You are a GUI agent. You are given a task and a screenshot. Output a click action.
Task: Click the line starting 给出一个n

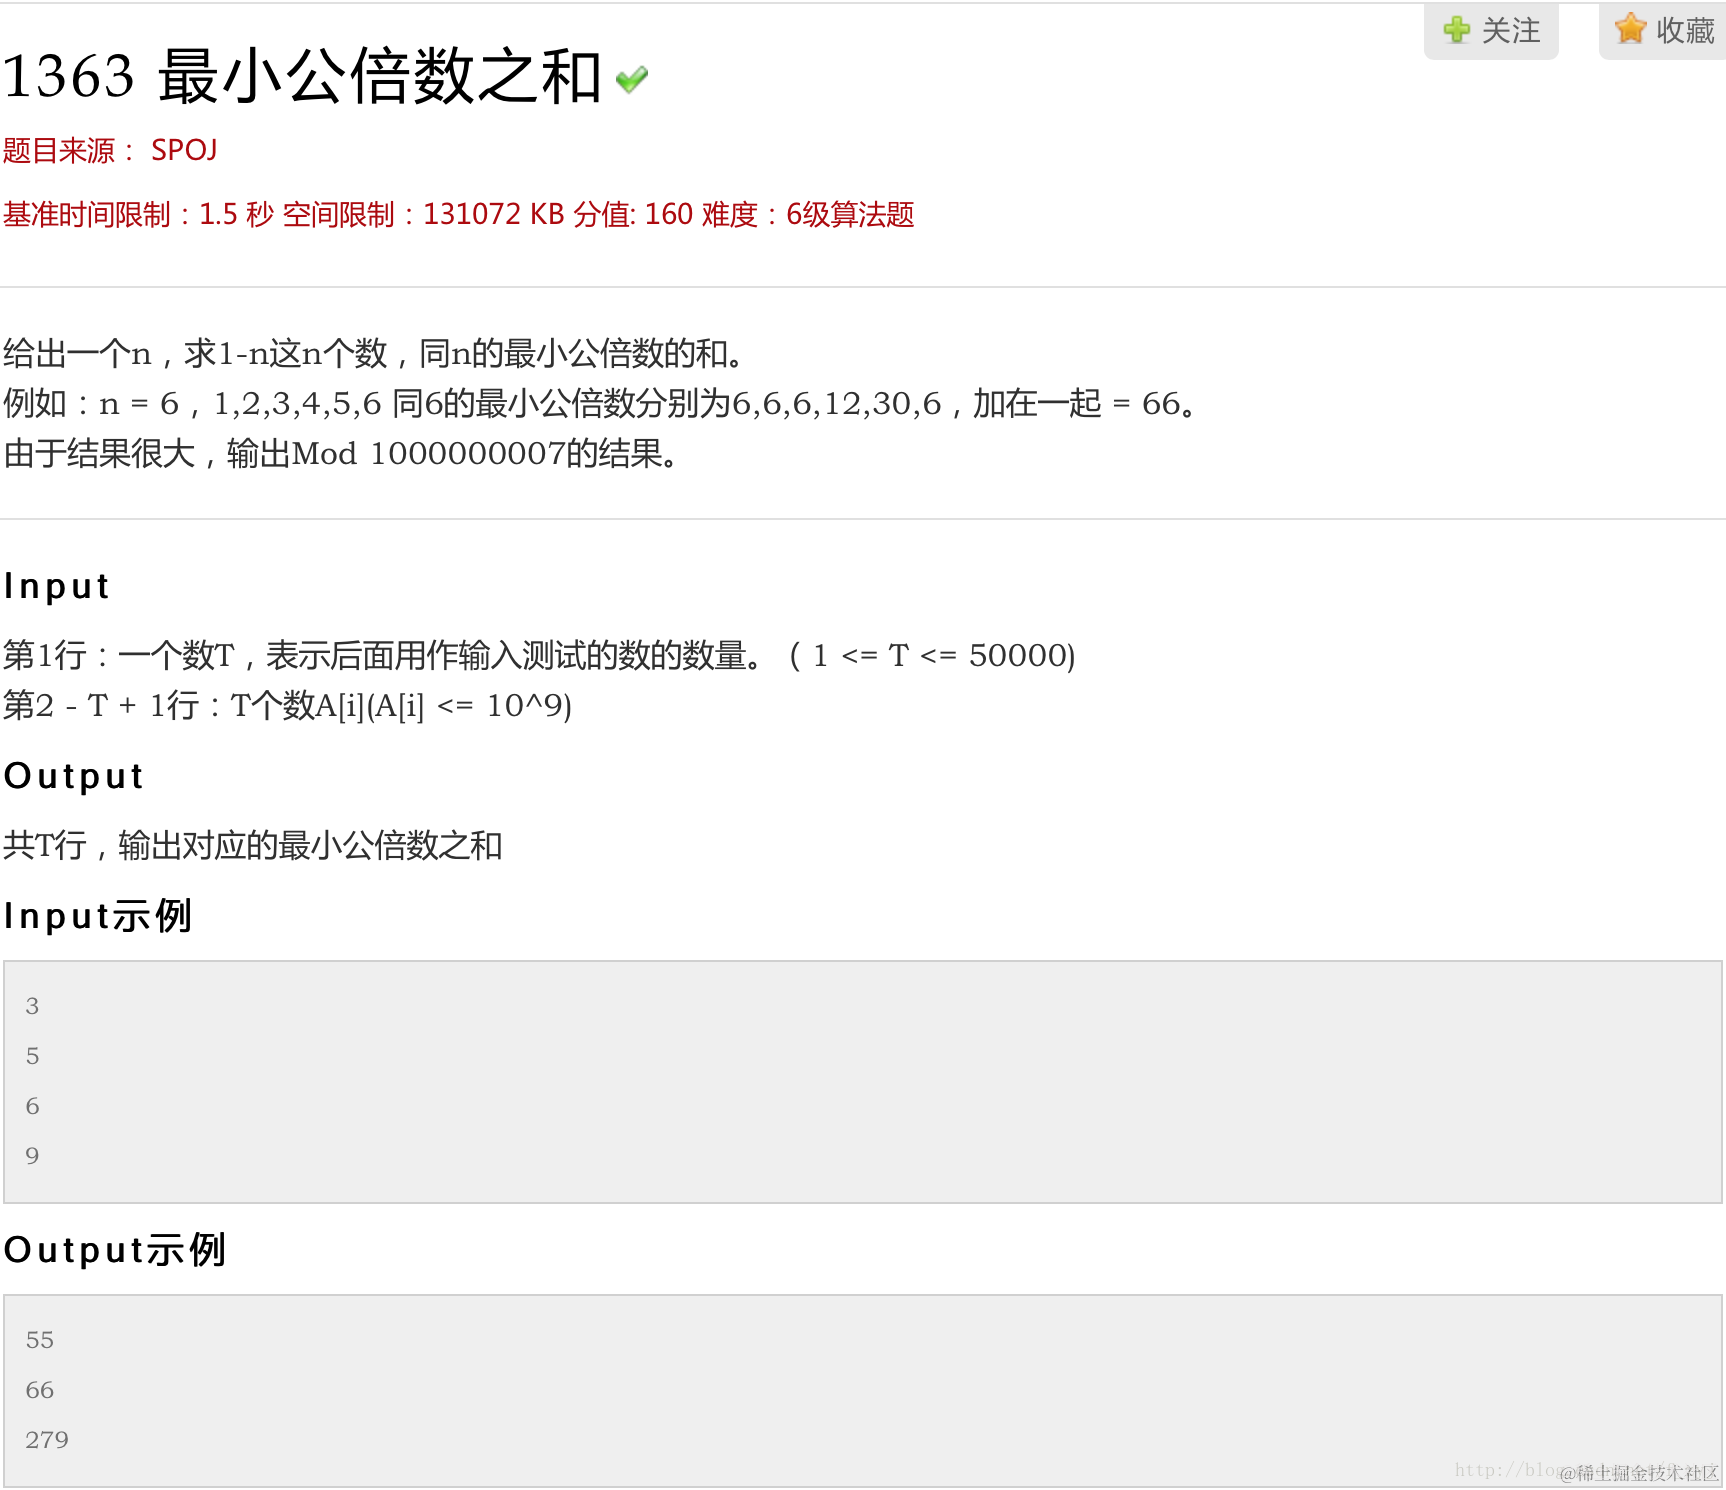click(372, 354)
